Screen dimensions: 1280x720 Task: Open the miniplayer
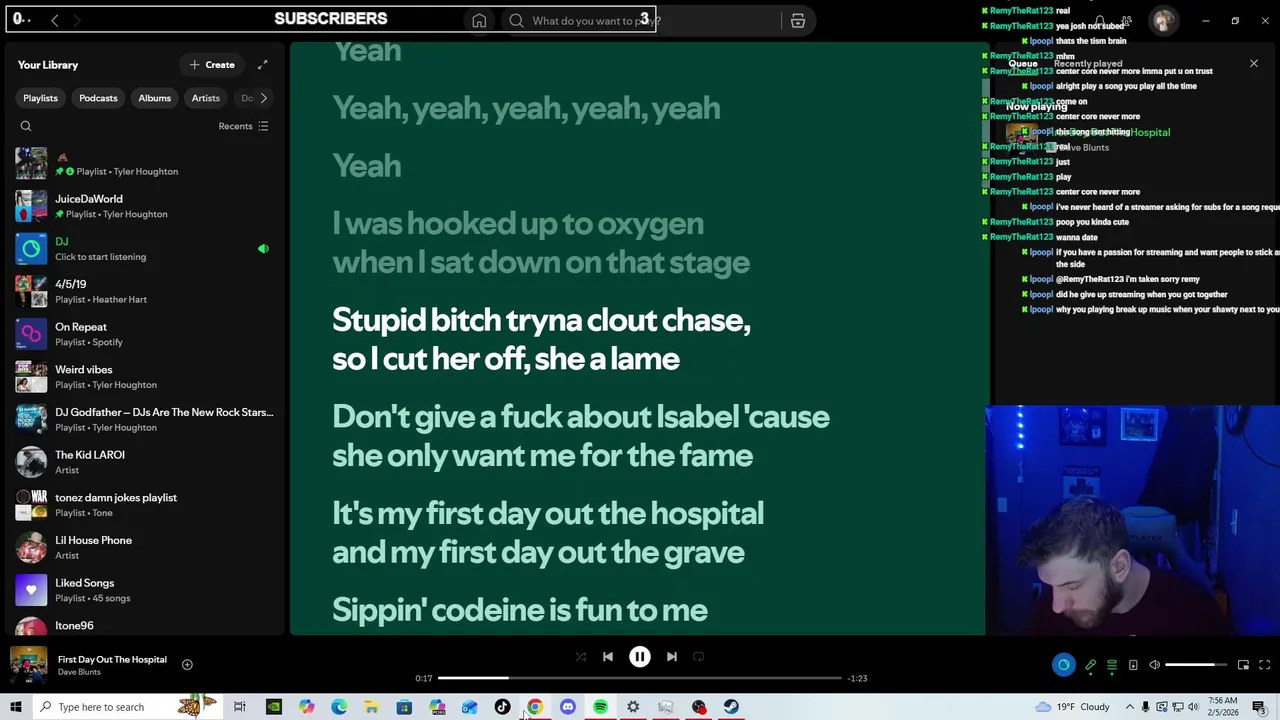[1243, 665]
